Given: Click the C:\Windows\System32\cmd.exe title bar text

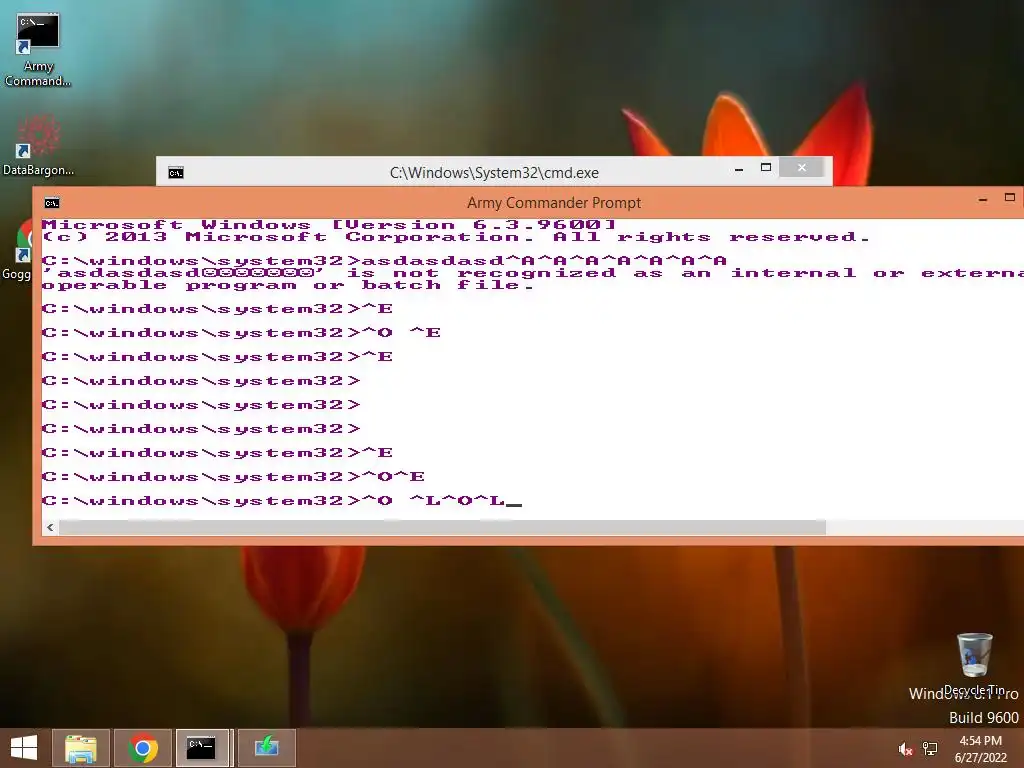Looking at the screenshot, I should tap(494, 173).
